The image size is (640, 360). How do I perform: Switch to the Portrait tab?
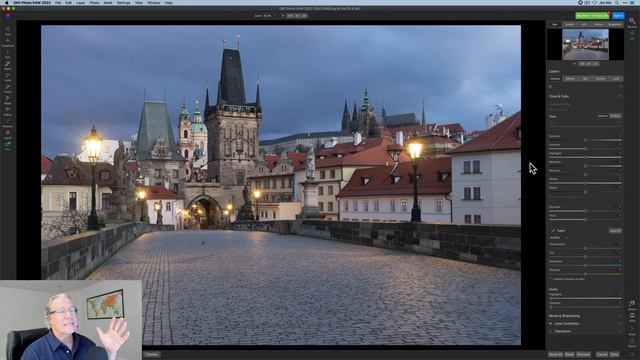point(600,78)
